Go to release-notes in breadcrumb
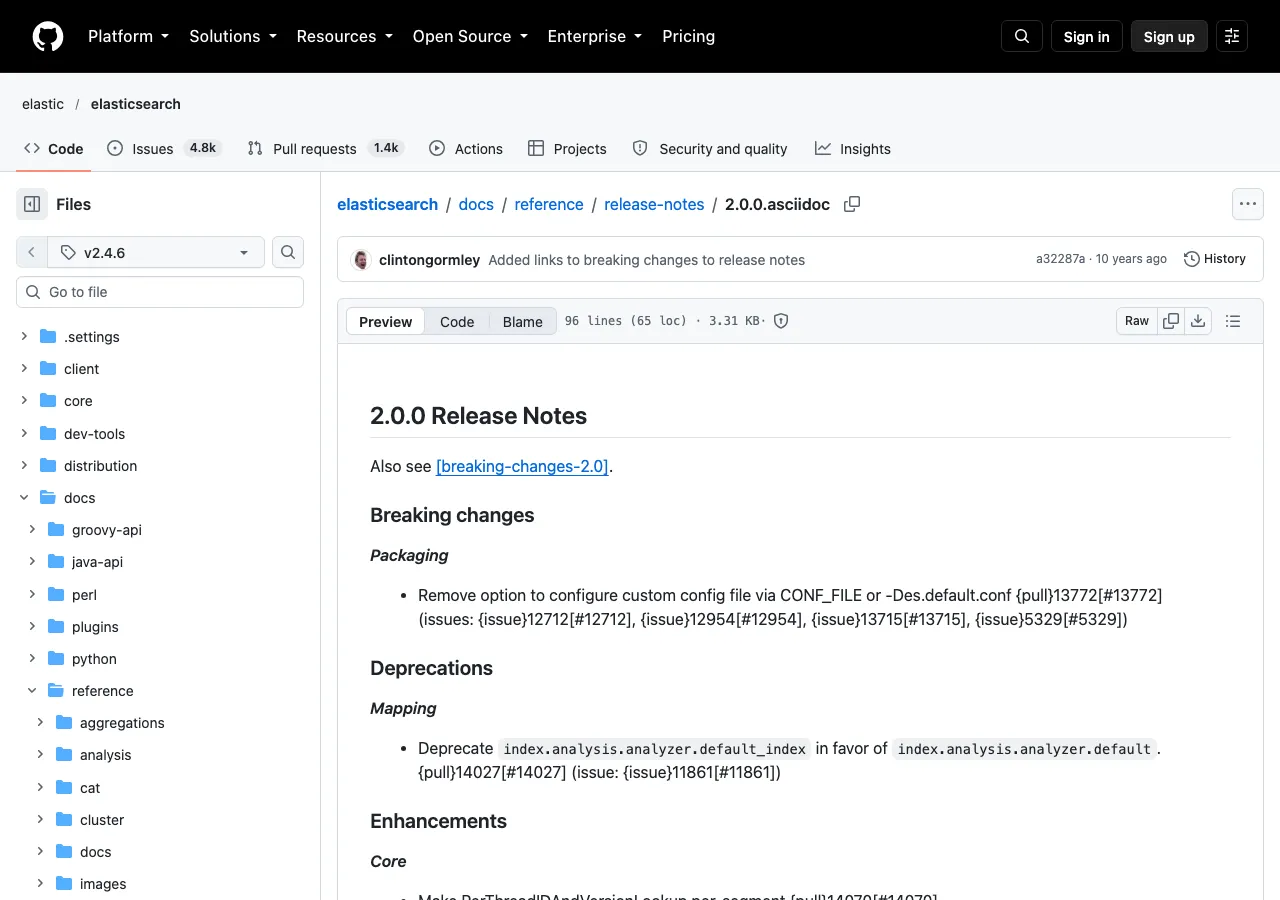The image size is (1280, 900). pos(654,204)
